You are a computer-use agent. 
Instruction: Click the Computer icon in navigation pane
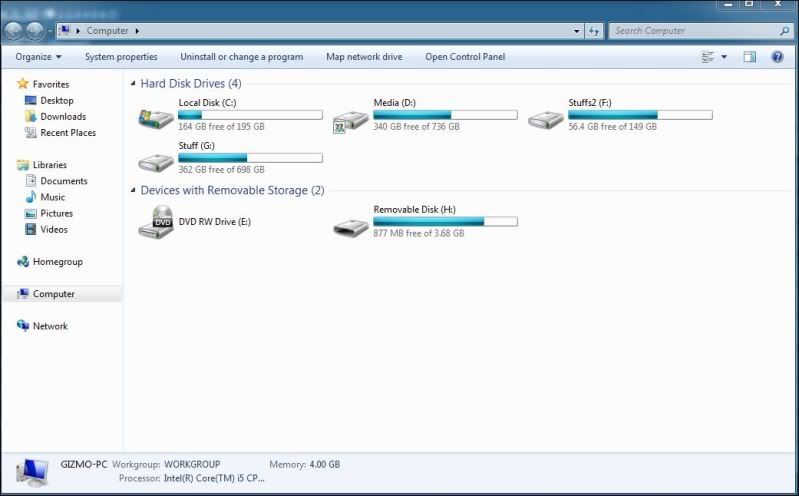[22, 294]
